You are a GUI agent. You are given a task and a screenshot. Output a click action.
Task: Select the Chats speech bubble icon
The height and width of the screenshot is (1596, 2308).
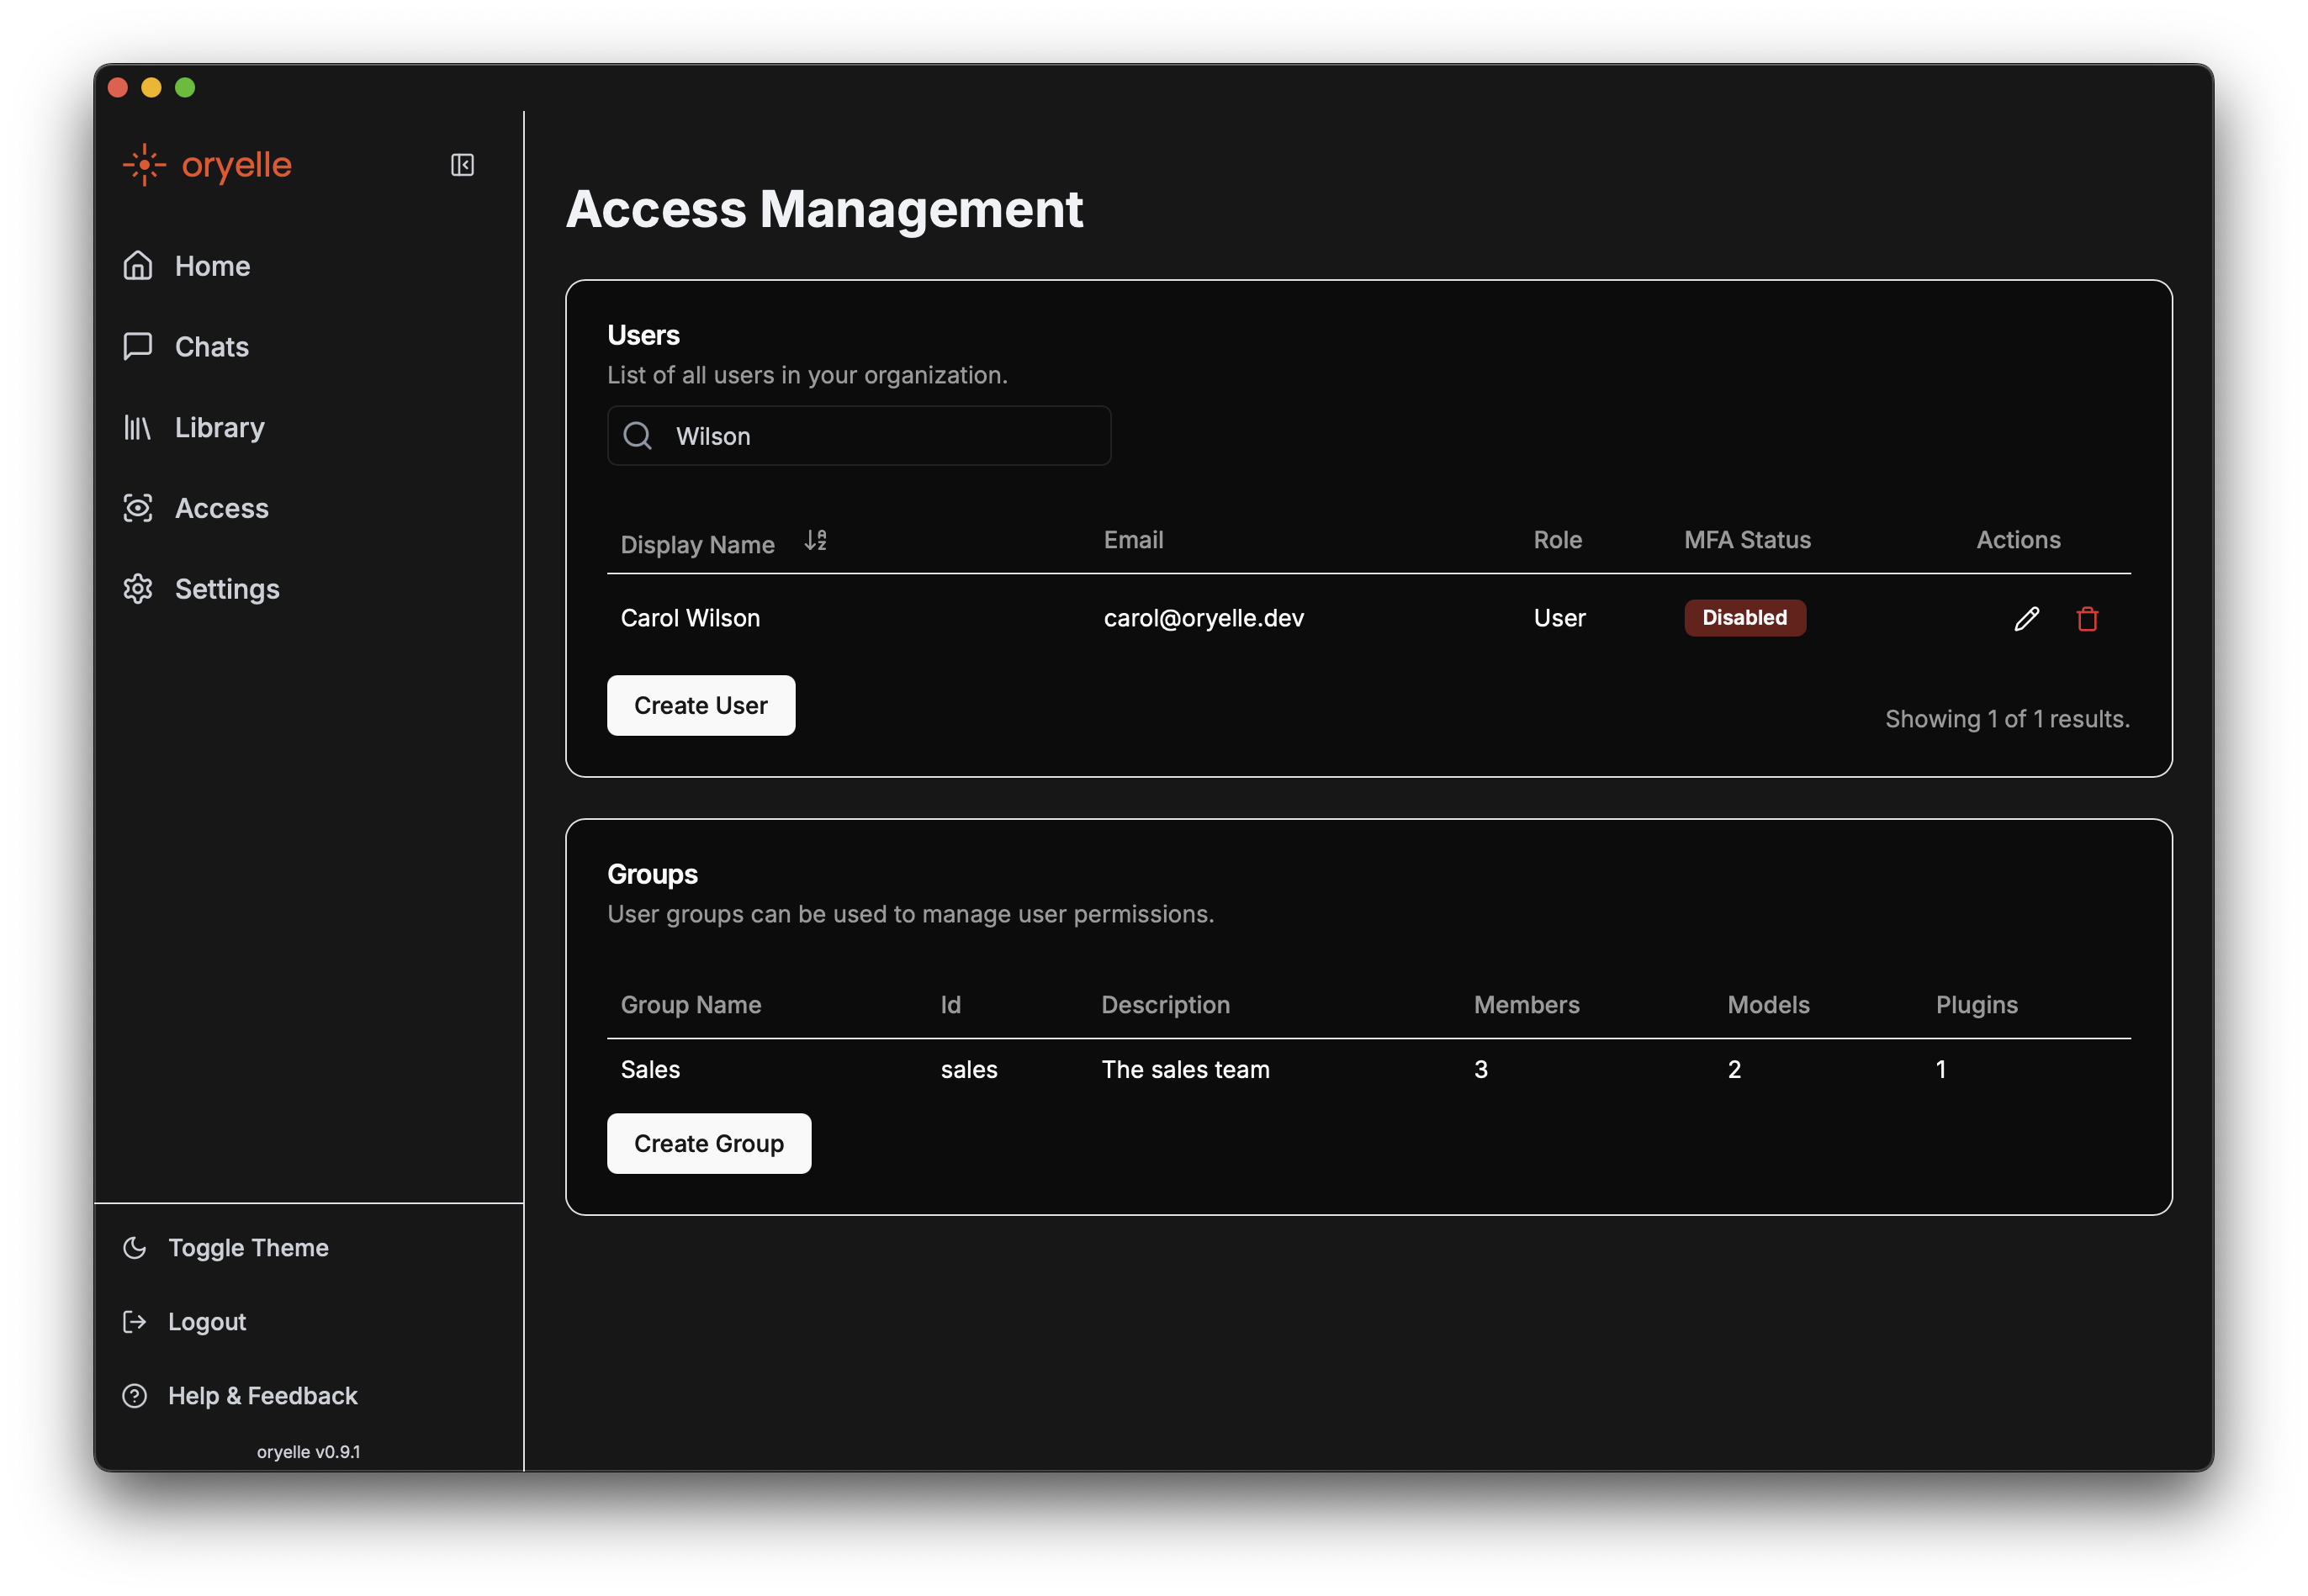pyautogui.click(x=138, y=346)
